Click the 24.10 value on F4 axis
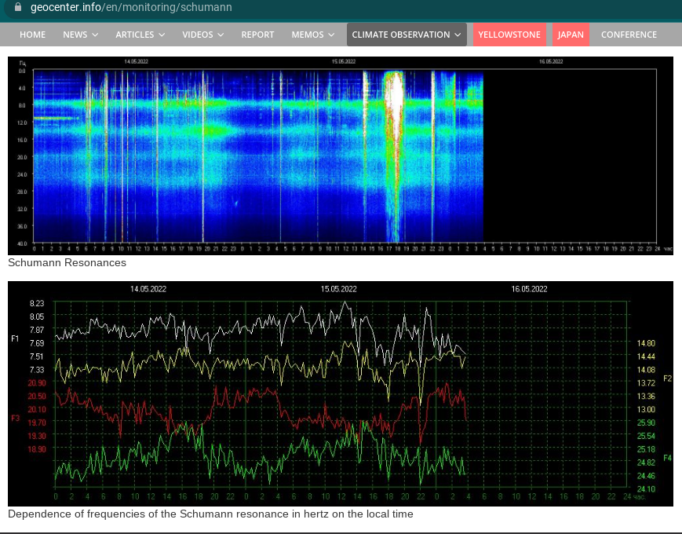 coord(646,489)
